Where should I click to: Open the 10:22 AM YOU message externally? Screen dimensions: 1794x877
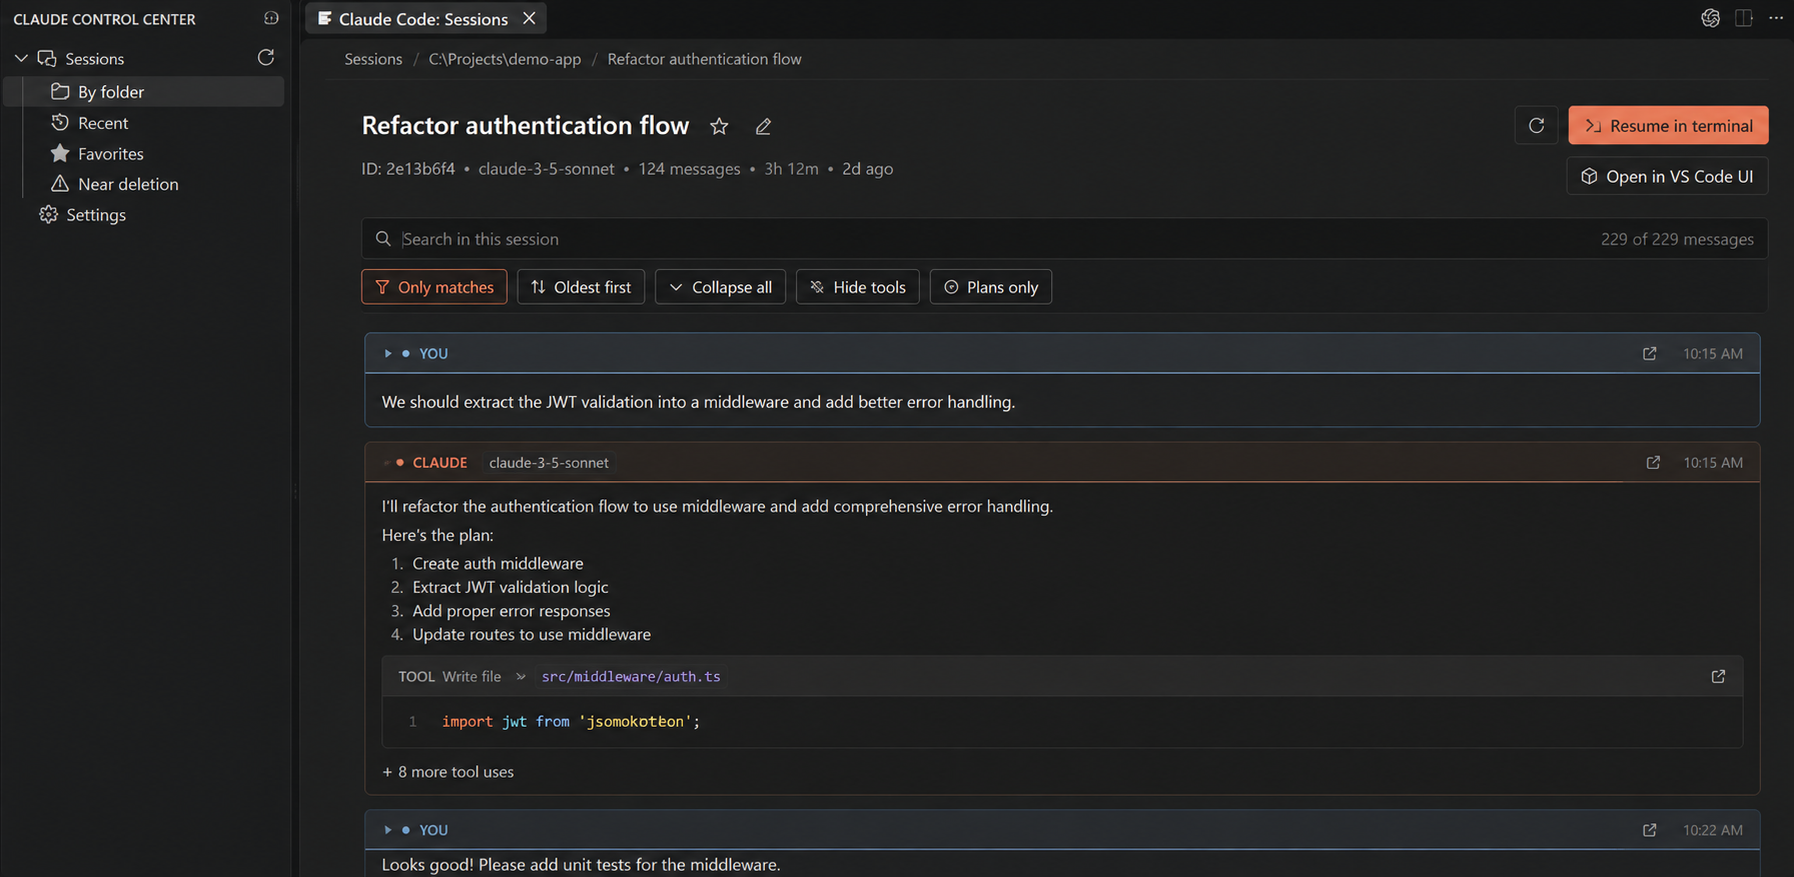click(1650, 830)
